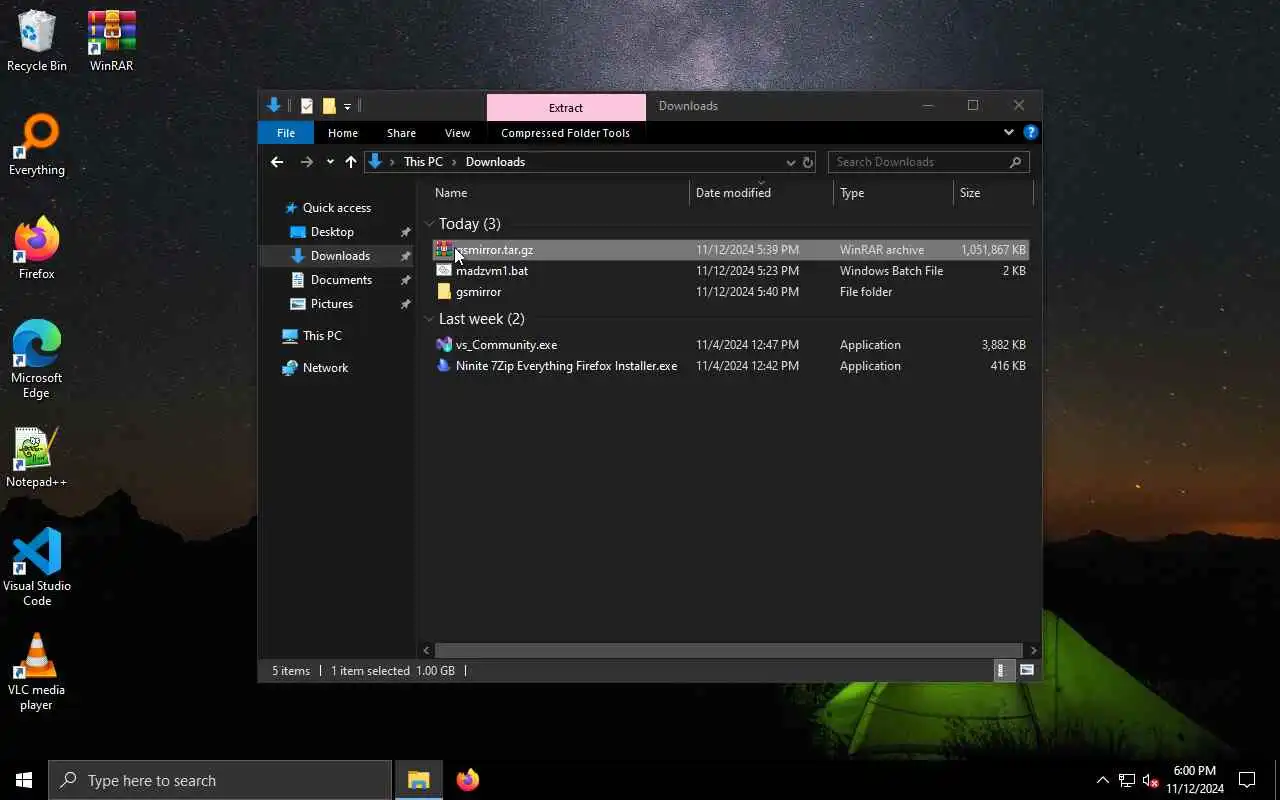
Task: Select the VLC media player desktop shortcut
Action: point(37,672)
